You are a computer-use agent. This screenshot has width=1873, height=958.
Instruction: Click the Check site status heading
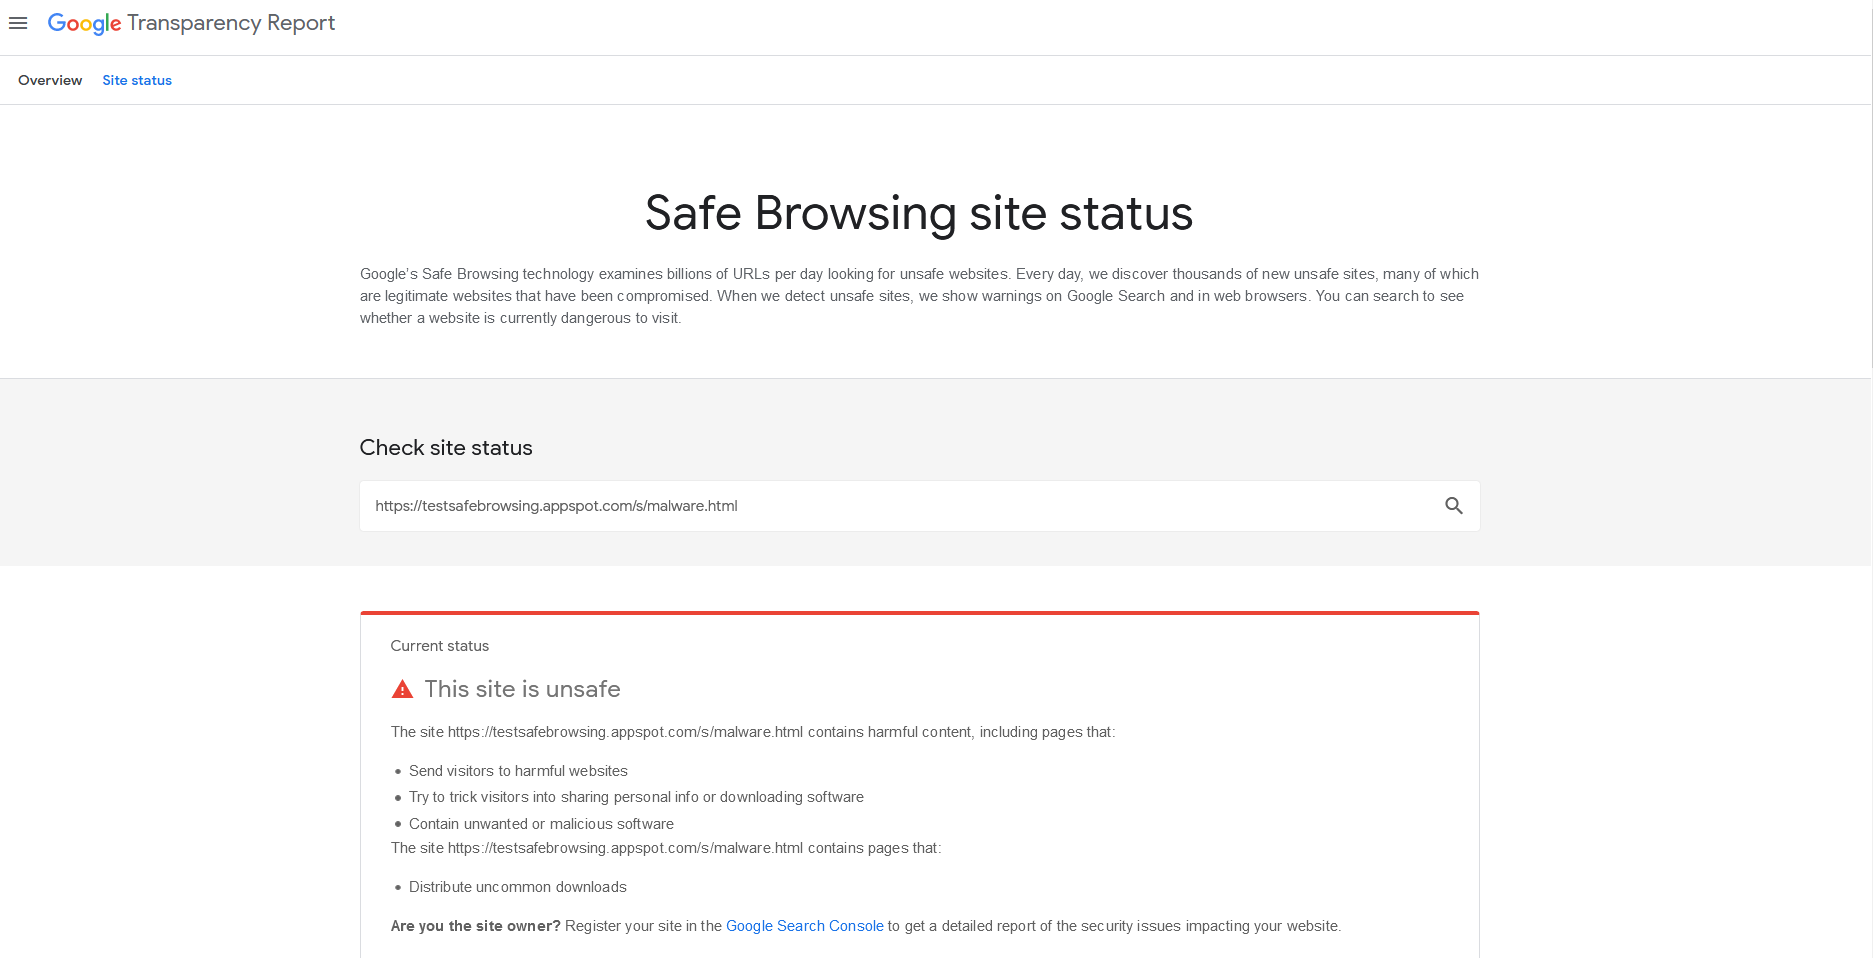click(446, 447)
